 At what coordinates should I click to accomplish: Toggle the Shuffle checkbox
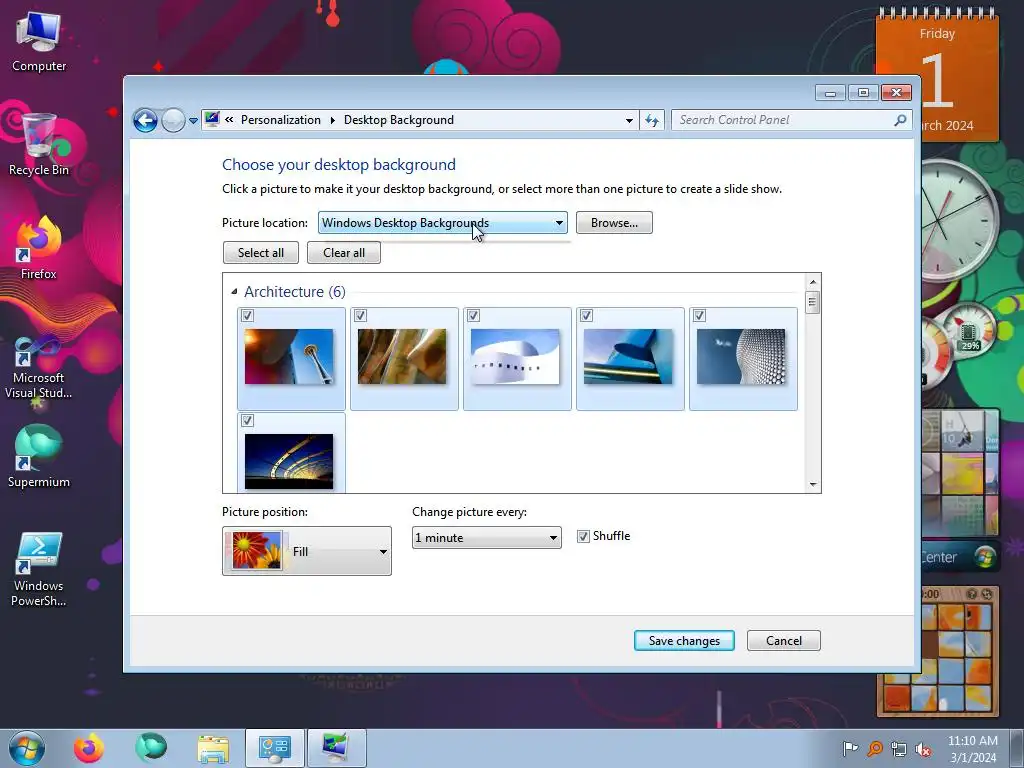(x=583, y=536)
